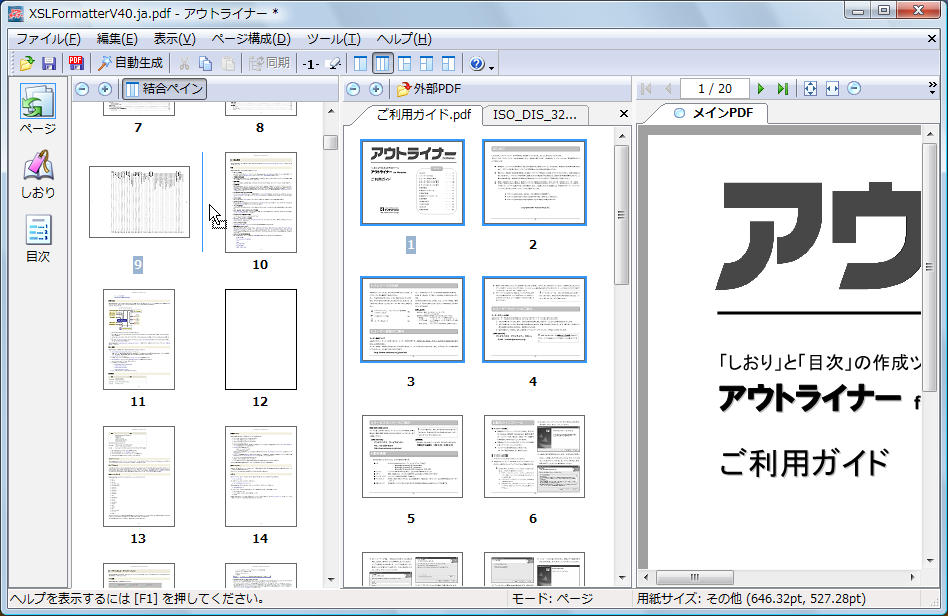Select external PDF page 2 thumbnail
948x616 pixels.
pos(534,183)
